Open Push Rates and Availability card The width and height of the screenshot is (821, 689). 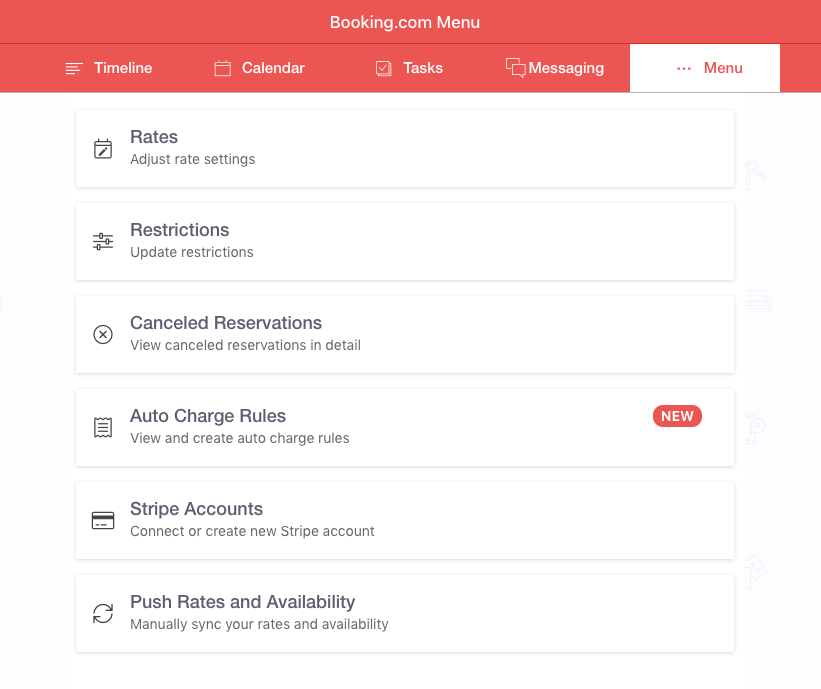coord(405,613)
